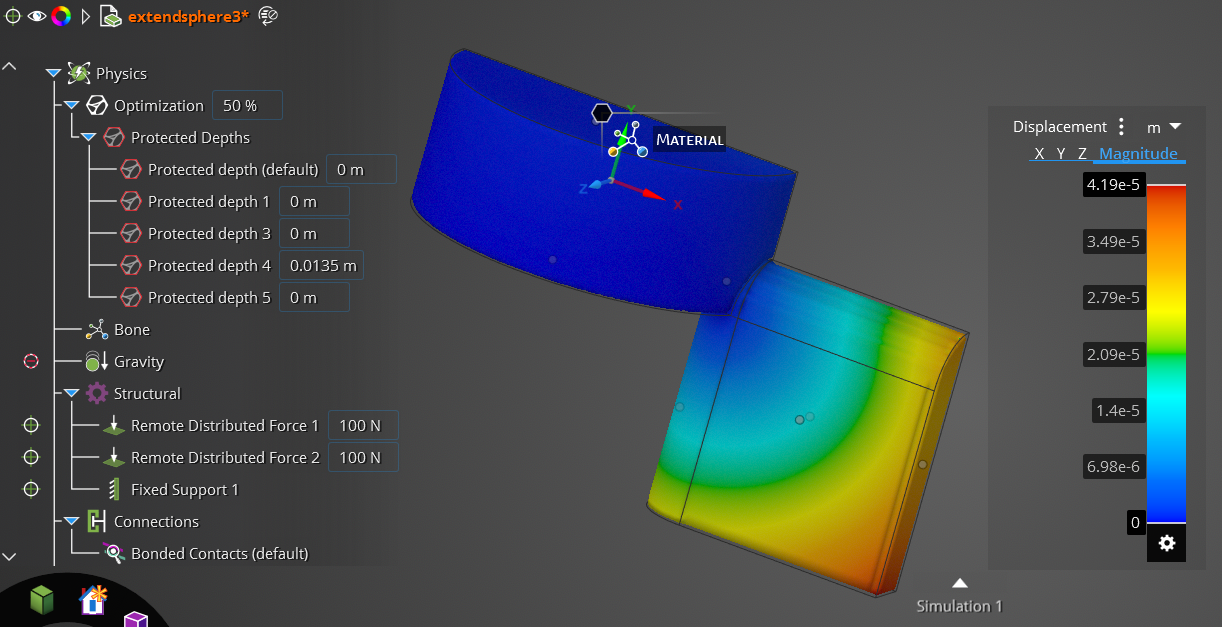Select Bonded Contacts (default) tree item
The image size is (1222, 627).
pyautogui.click(x=220, y=553)
